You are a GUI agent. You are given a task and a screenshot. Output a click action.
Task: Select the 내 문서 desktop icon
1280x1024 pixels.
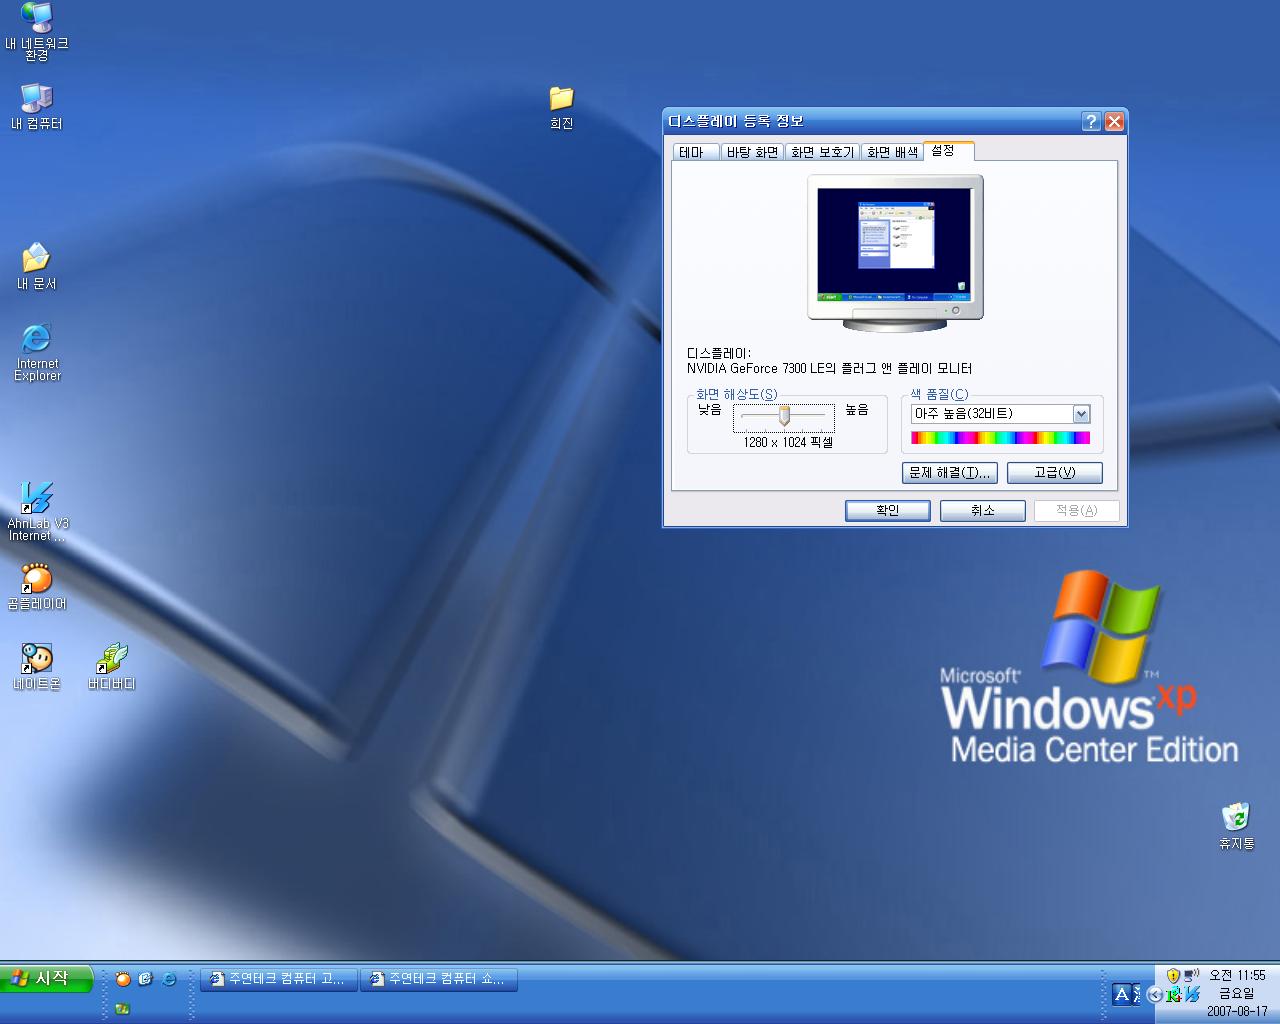37,267
